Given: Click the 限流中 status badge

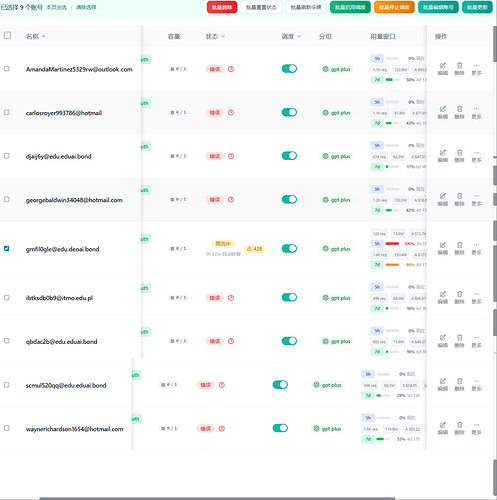Looking at the screenshot, I should coord(223,244).
